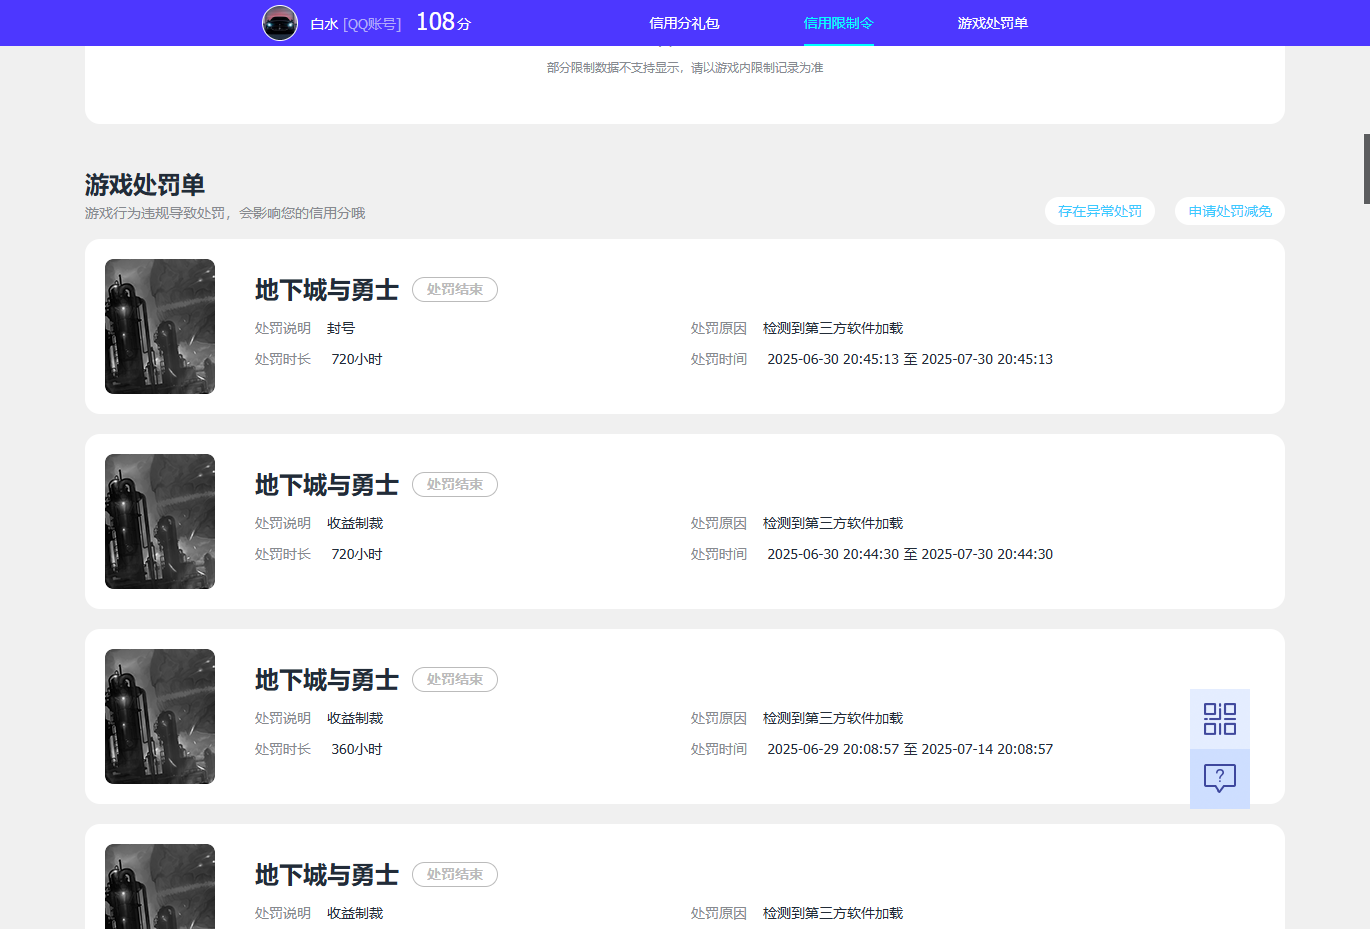Open 地下城与勇士 title of the 360小时 record
Screen dimensions: 1370x929
(x=326, y=680)
